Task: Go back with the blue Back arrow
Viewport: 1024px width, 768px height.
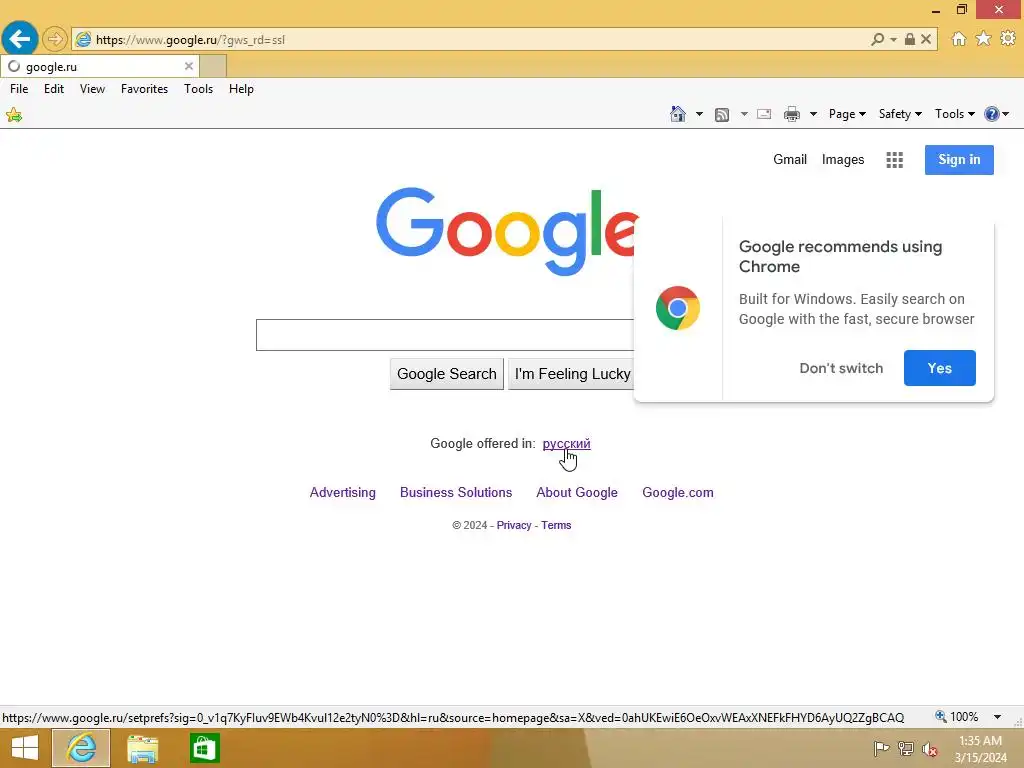Action: coord(20,39)
